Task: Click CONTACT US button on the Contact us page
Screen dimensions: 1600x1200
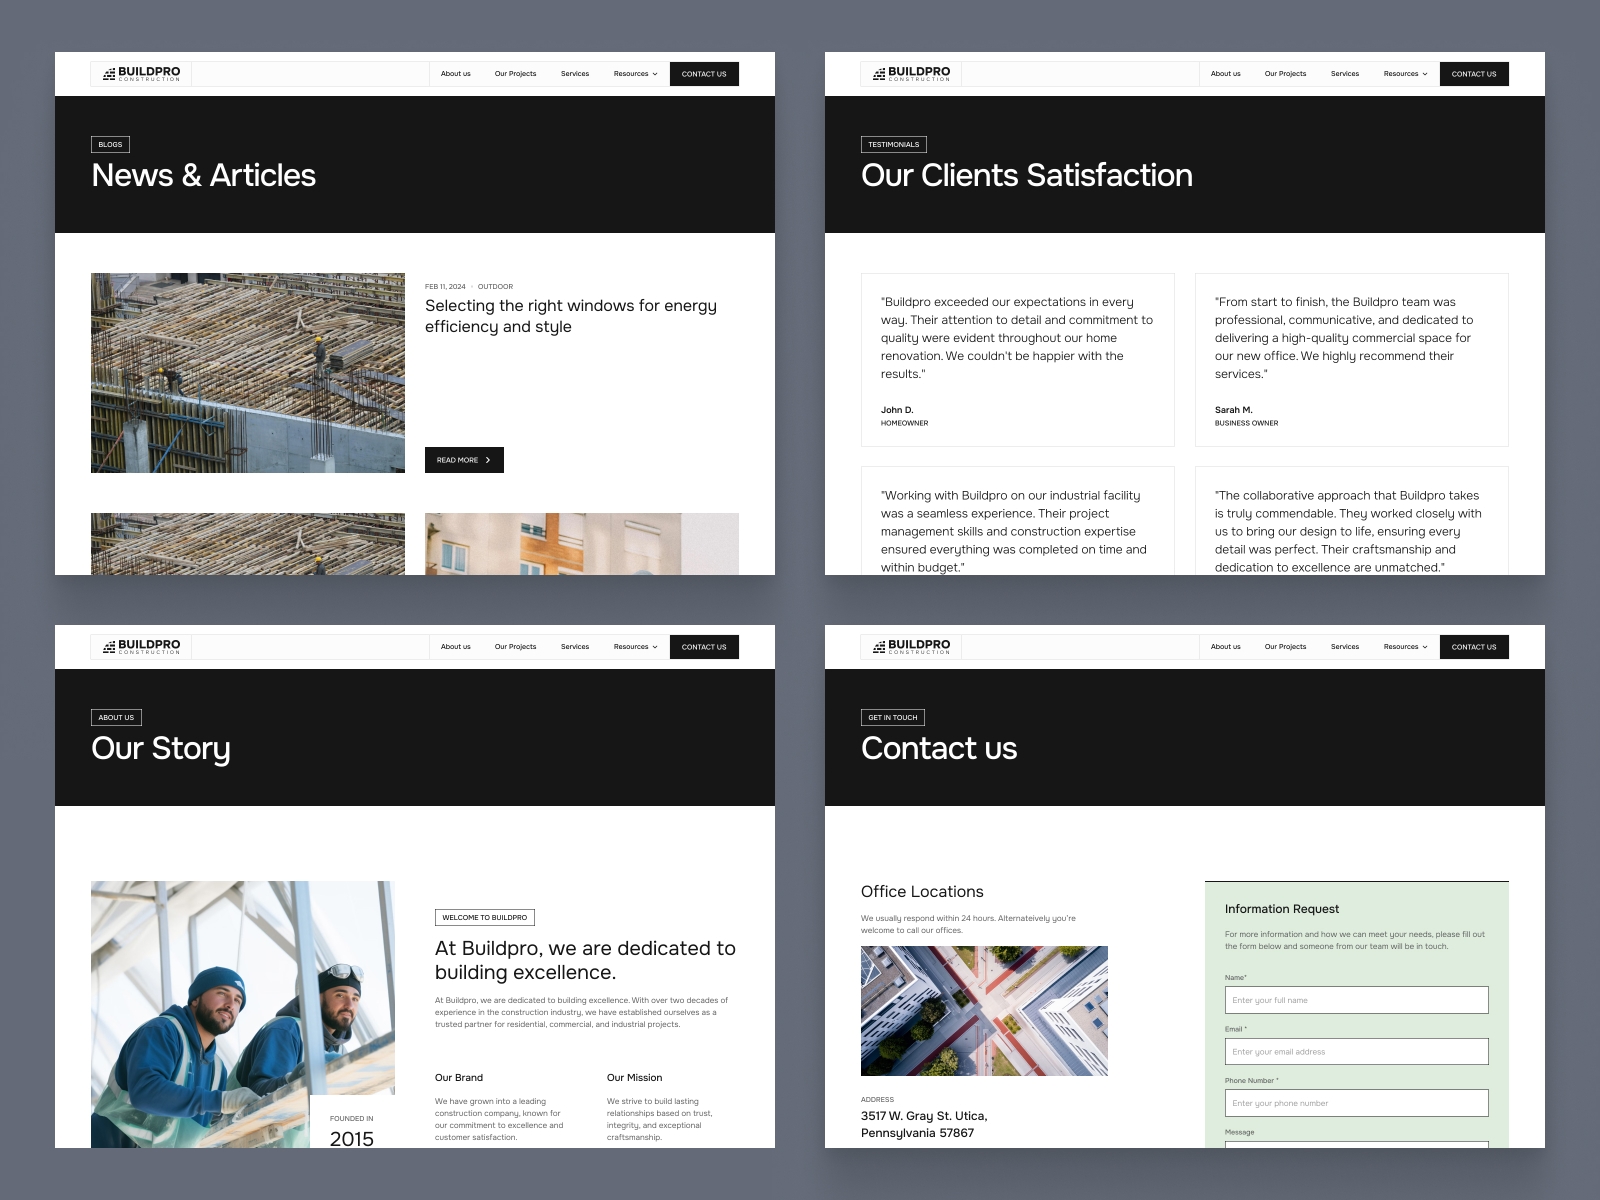Action: point(1474,647)
